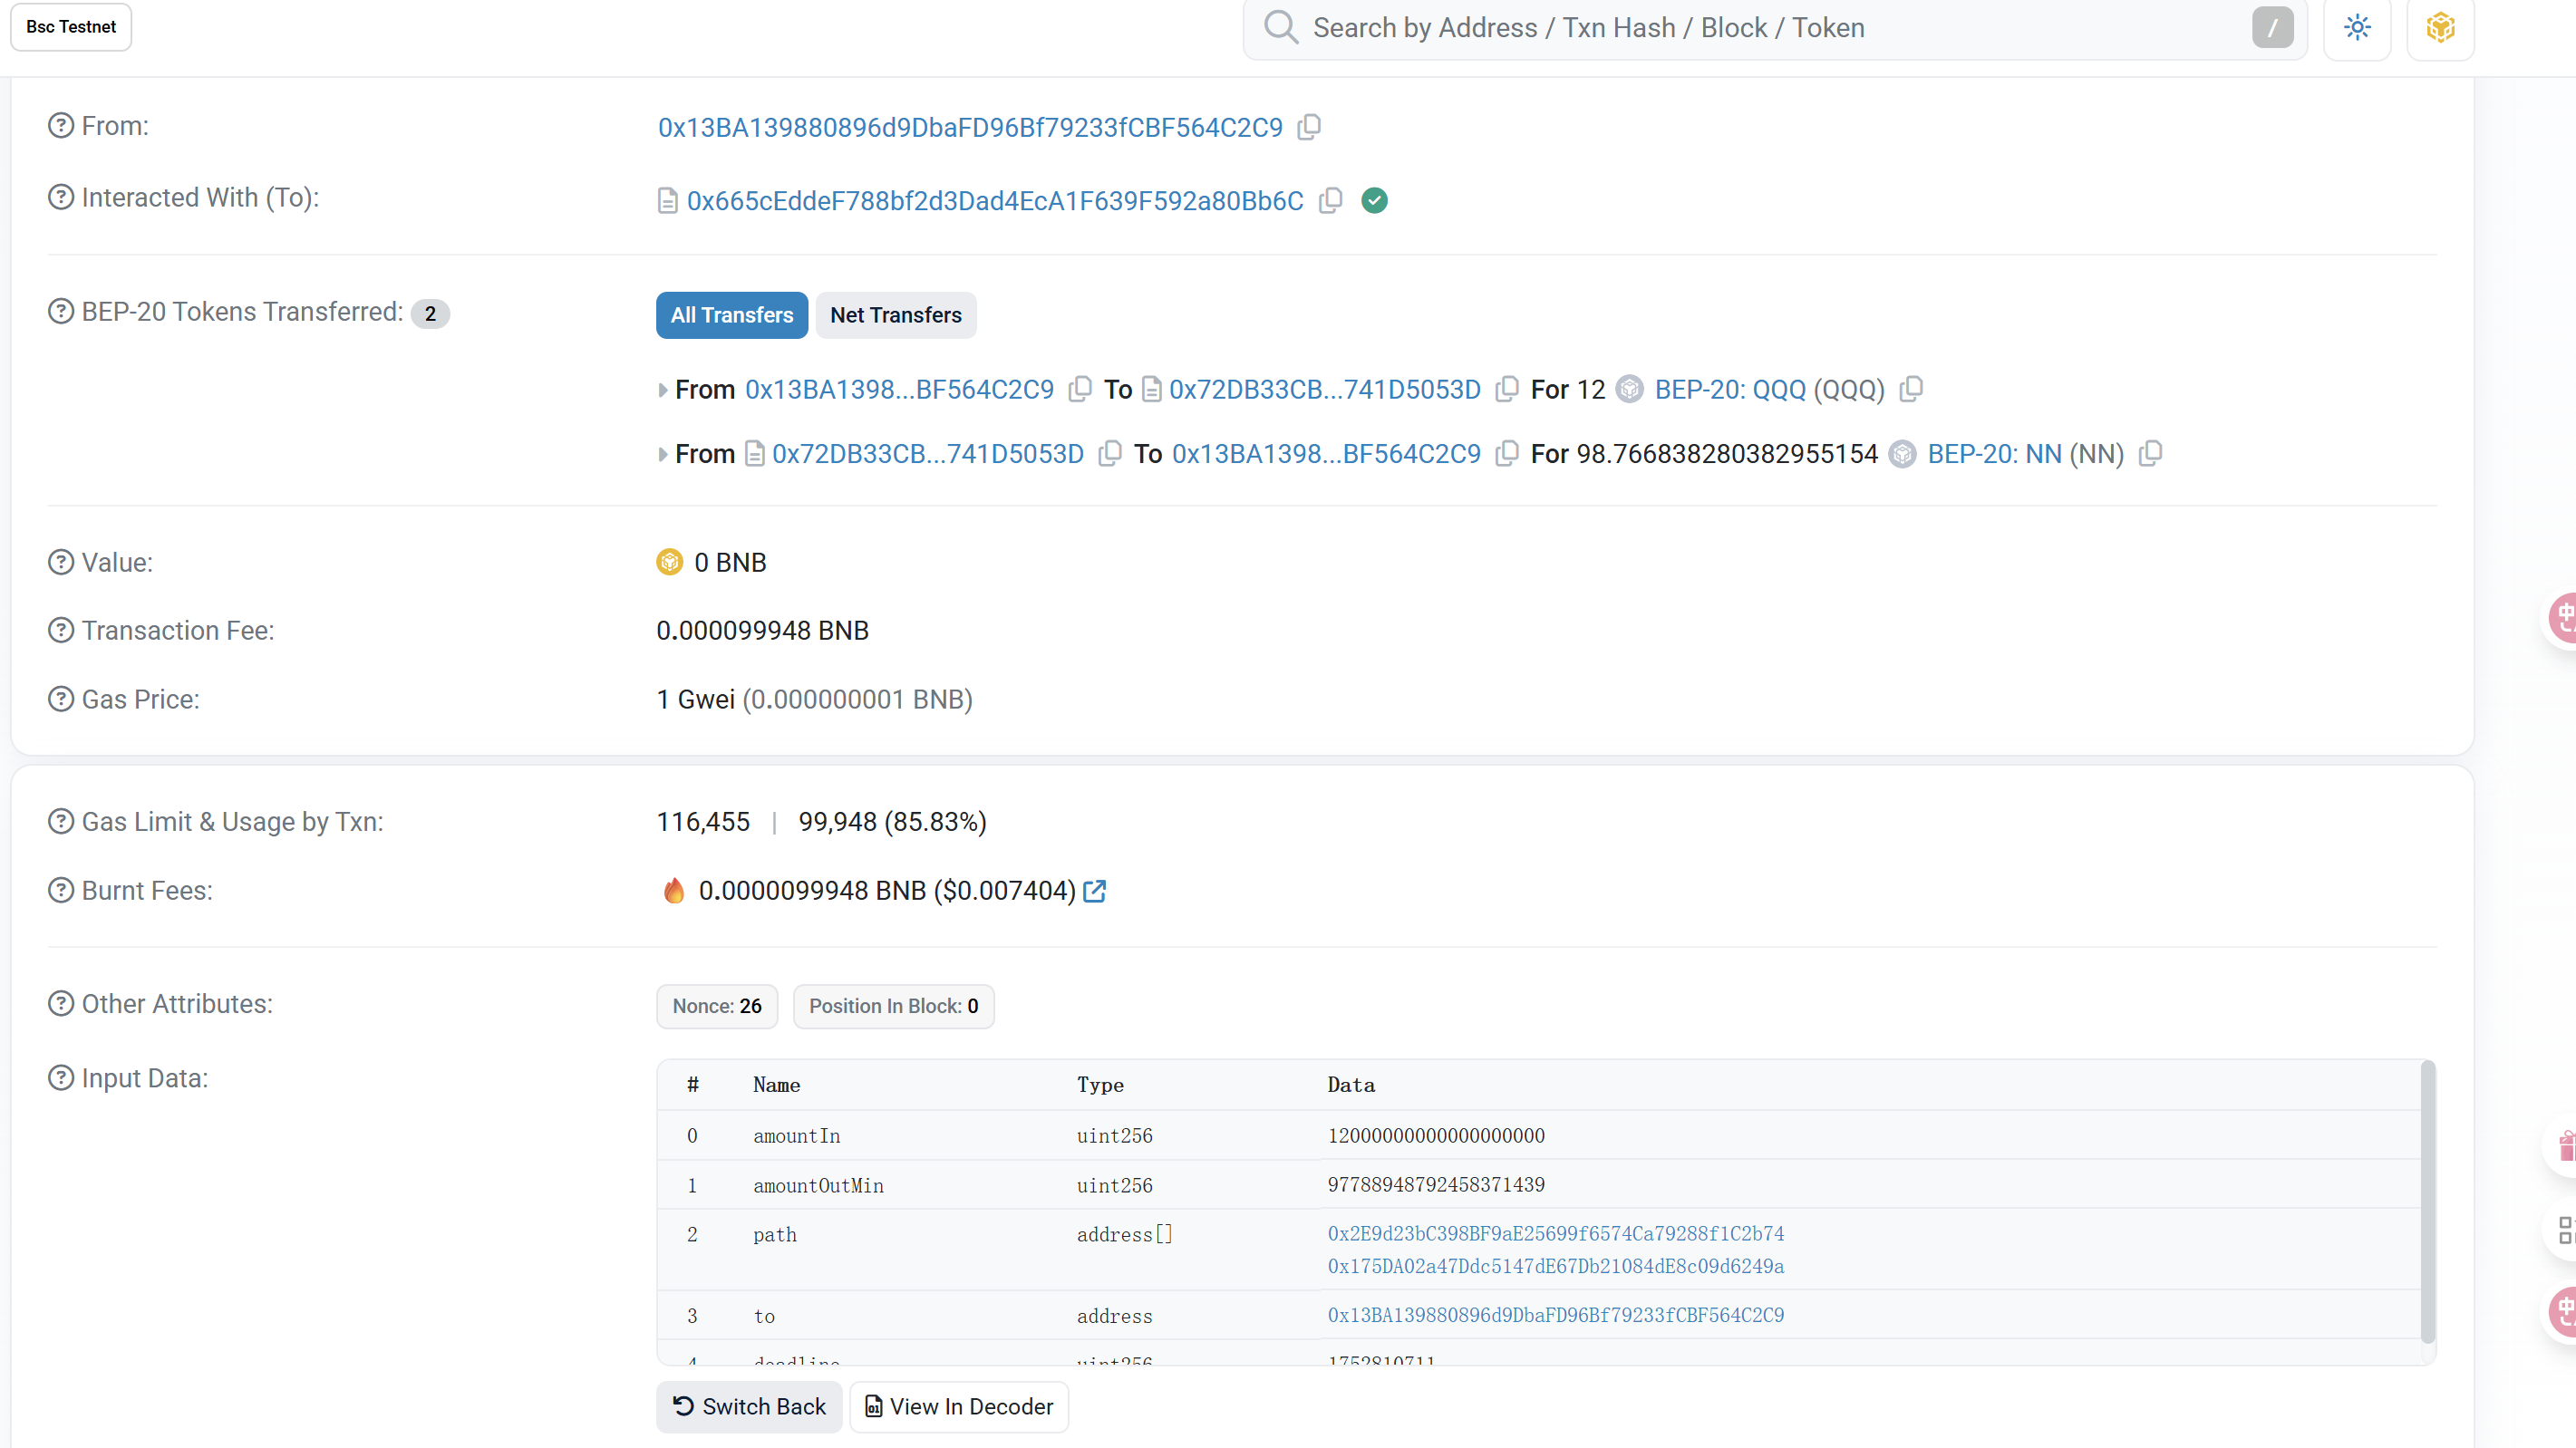Click help icon beside Input Data
The width and height of the screenshot is (2576, 1448).
point(61,1078)
